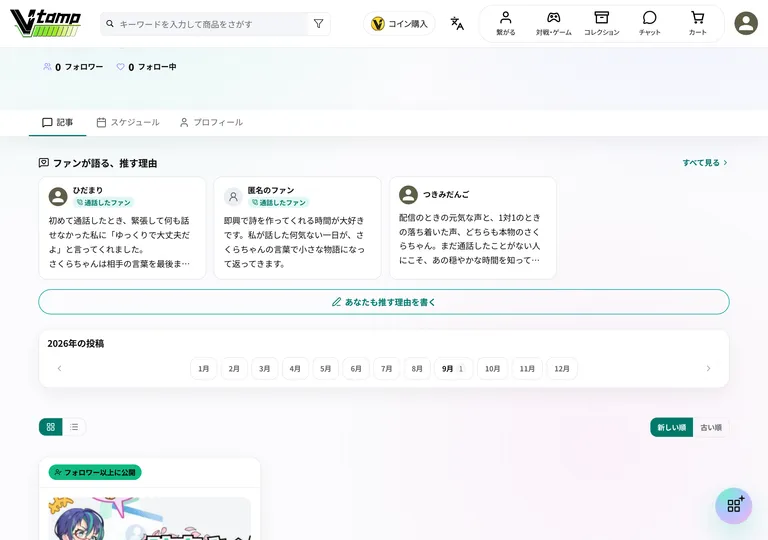The height and width of the screenshot is (540, 768).
Task: Open the スケジュール tab
Action: pos(128,123)
